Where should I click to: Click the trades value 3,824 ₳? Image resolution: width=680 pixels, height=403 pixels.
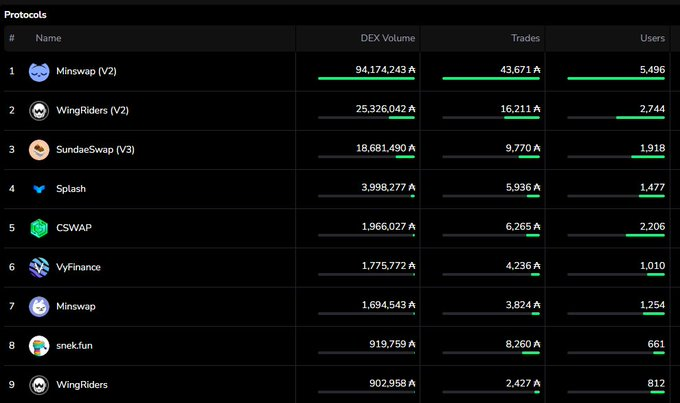523,305
